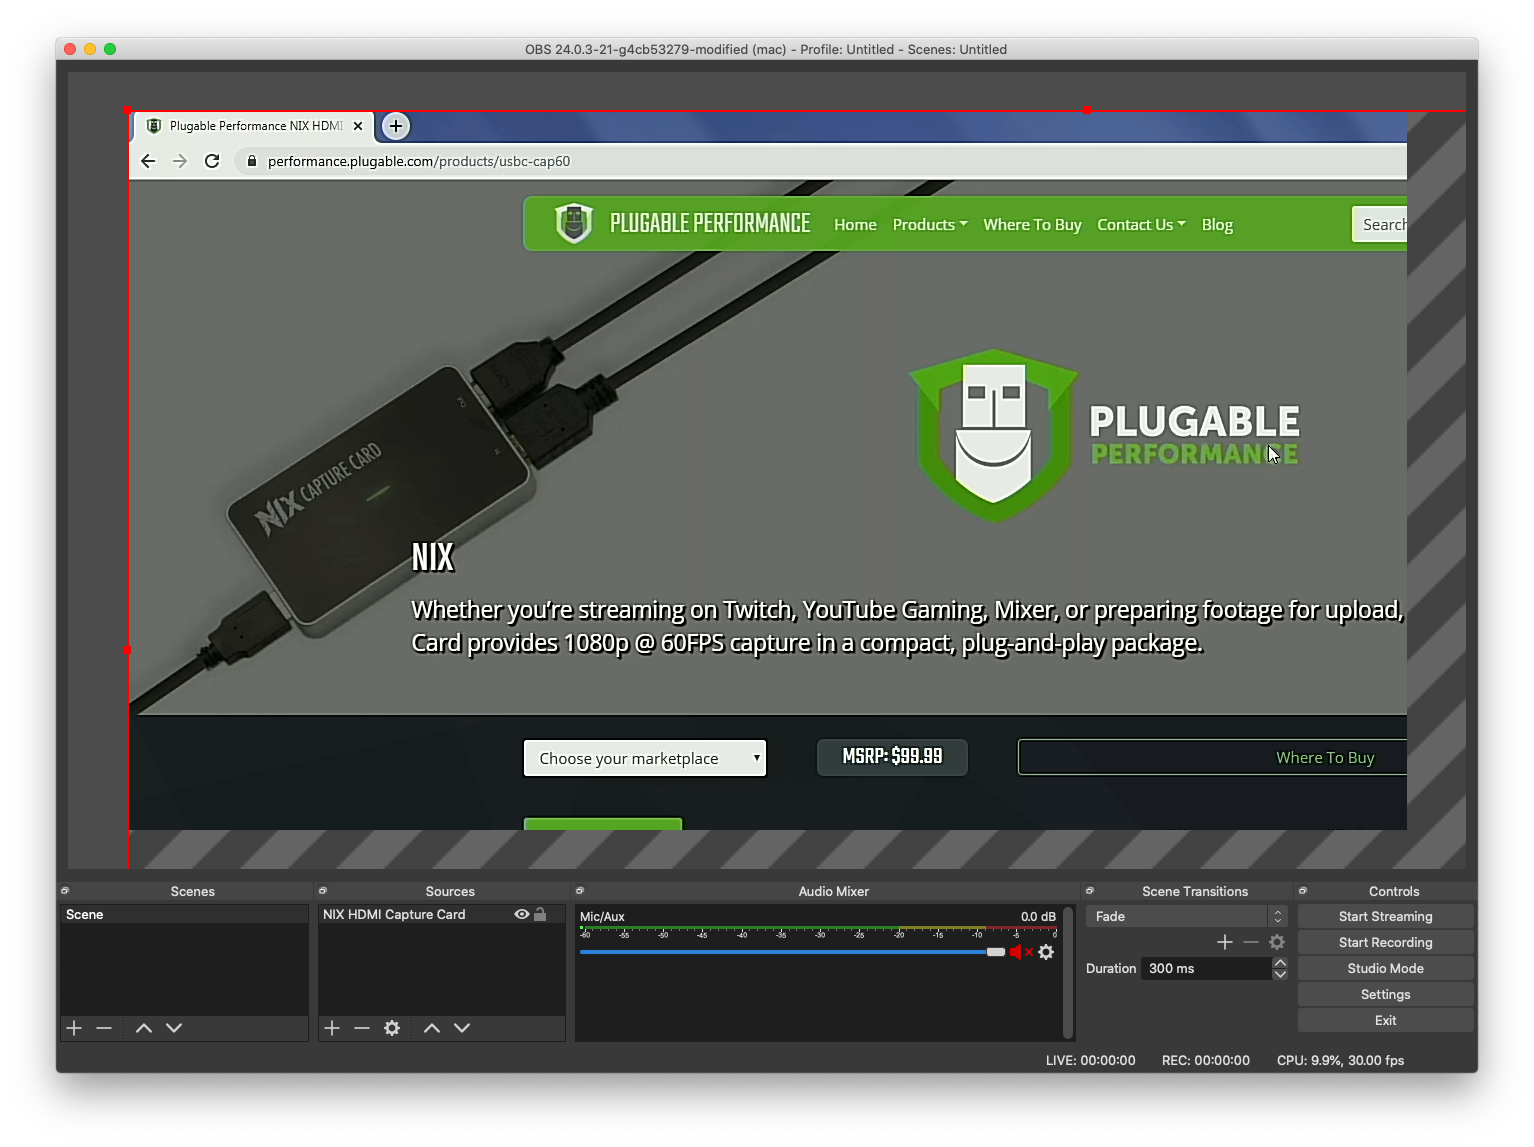Toggle visibility of NIX HDMI Capture Card
This screenshot has width=1534, height=1147.
(521, 914)
